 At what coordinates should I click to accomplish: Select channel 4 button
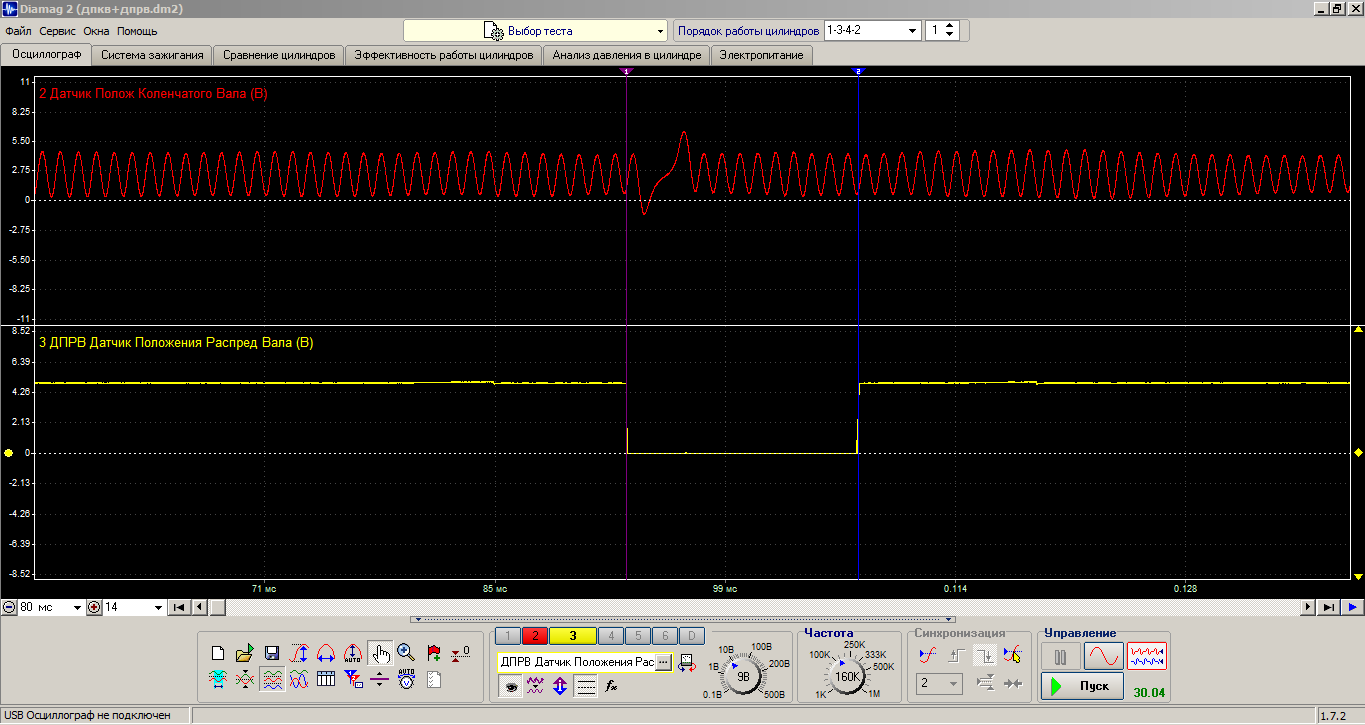611,636
